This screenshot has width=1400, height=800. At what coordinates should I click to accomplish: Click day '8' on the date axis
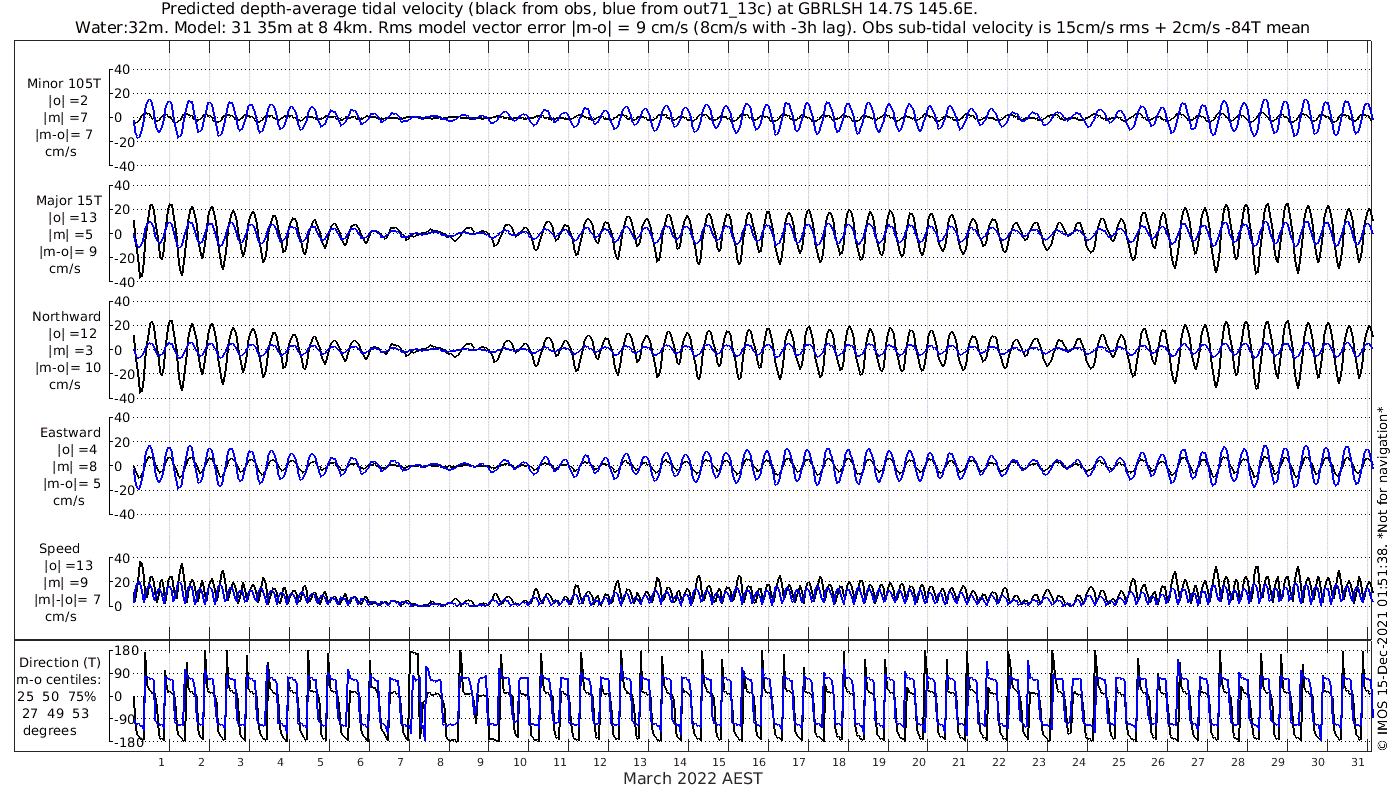tap(440, 762)
